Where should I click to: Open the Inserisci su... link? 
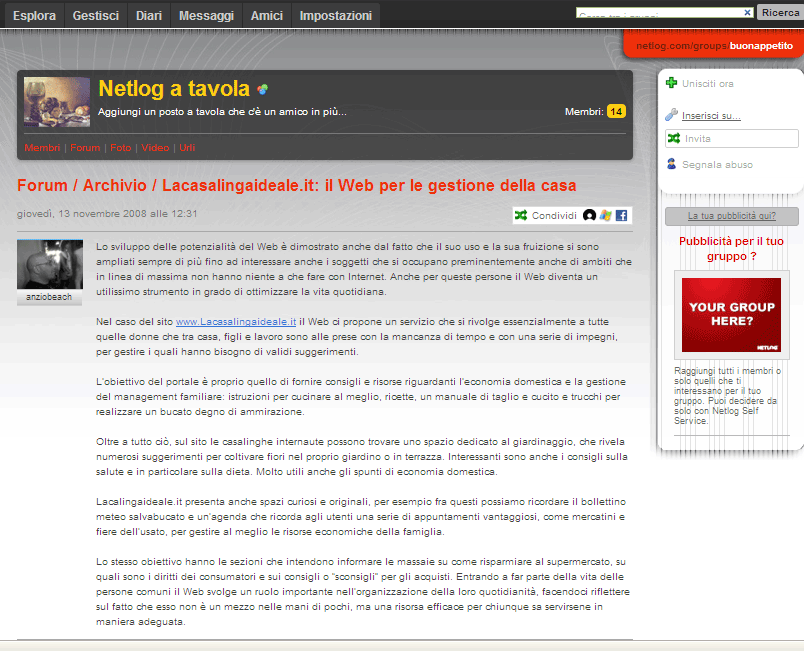pyautogui.click(x=711, y=115)
